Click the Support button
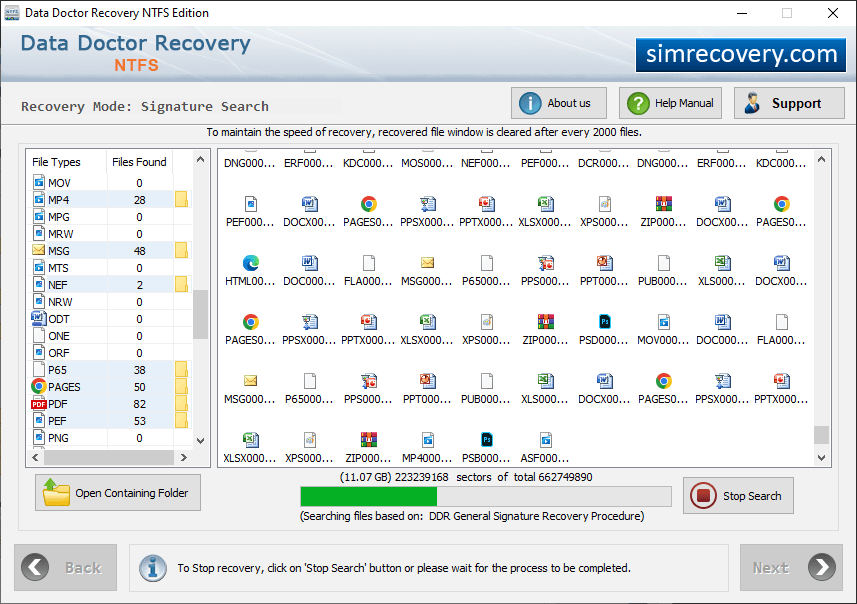Viewport: 857px width, 604px height. [789, 103]
